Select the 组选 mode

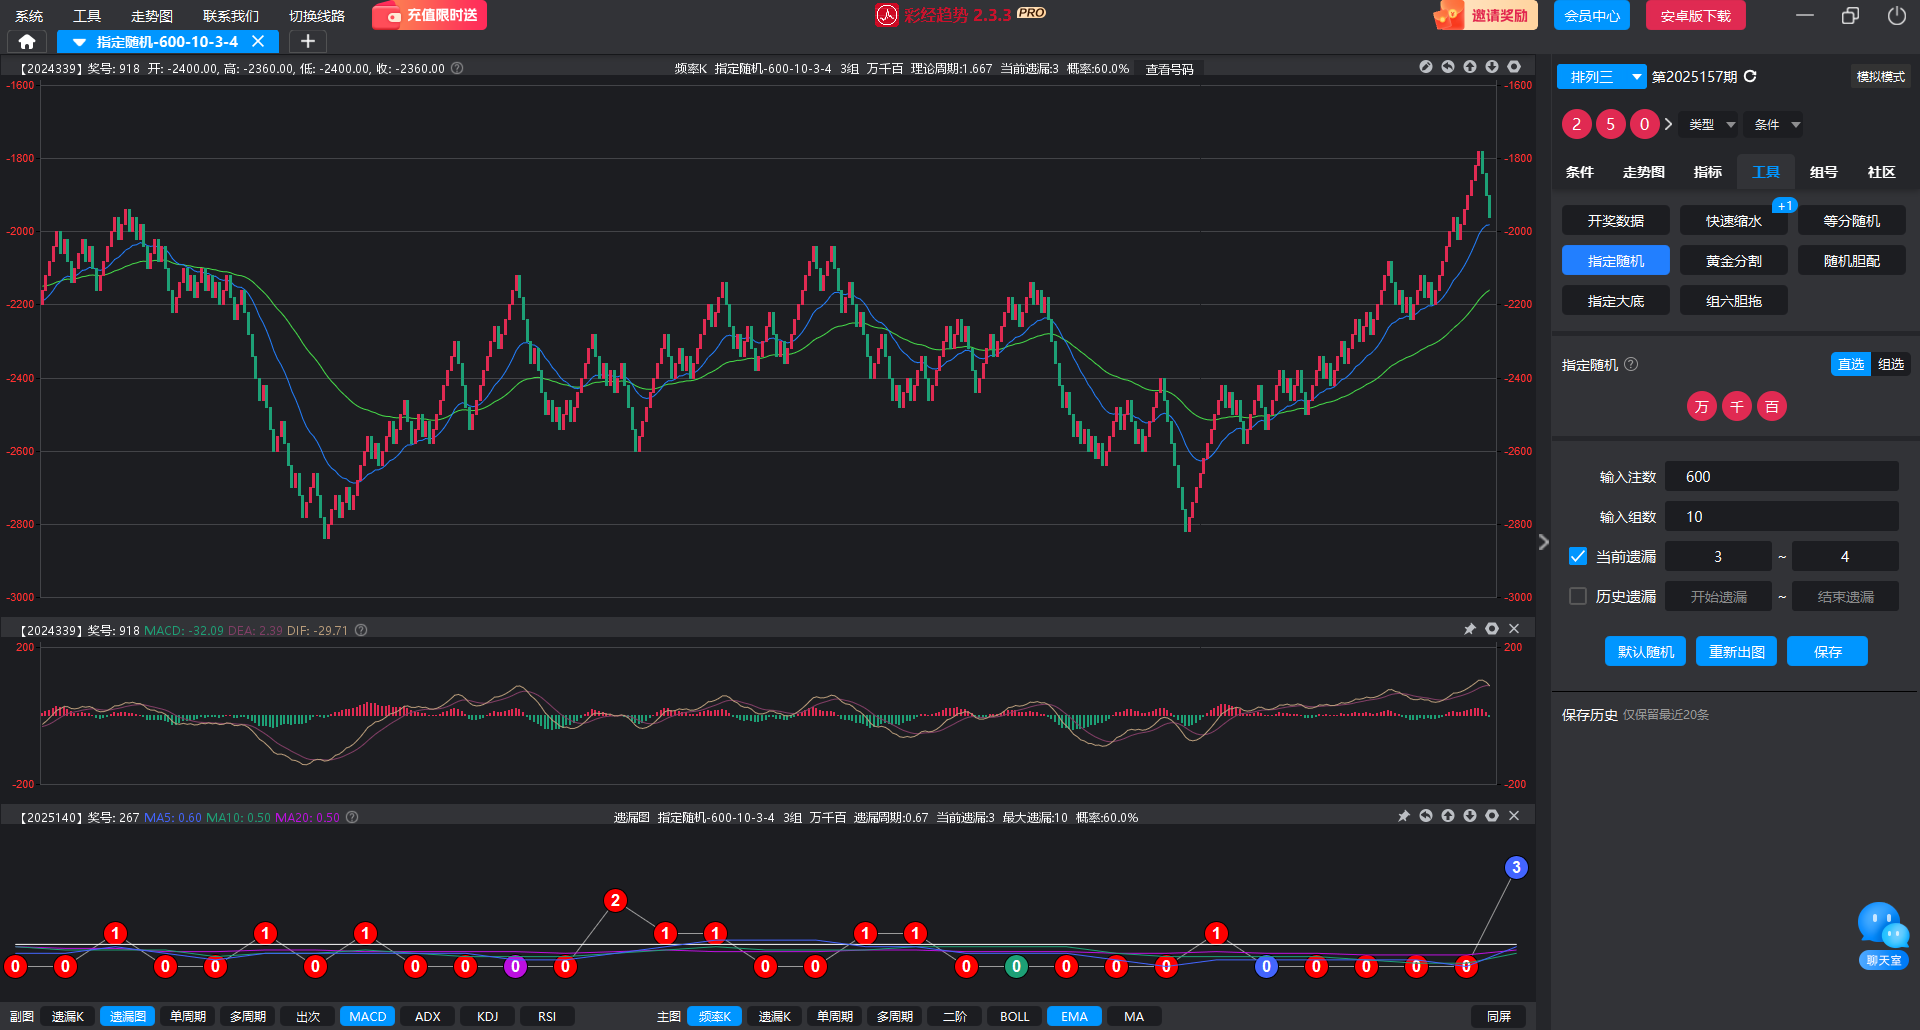pos(1891,364)
